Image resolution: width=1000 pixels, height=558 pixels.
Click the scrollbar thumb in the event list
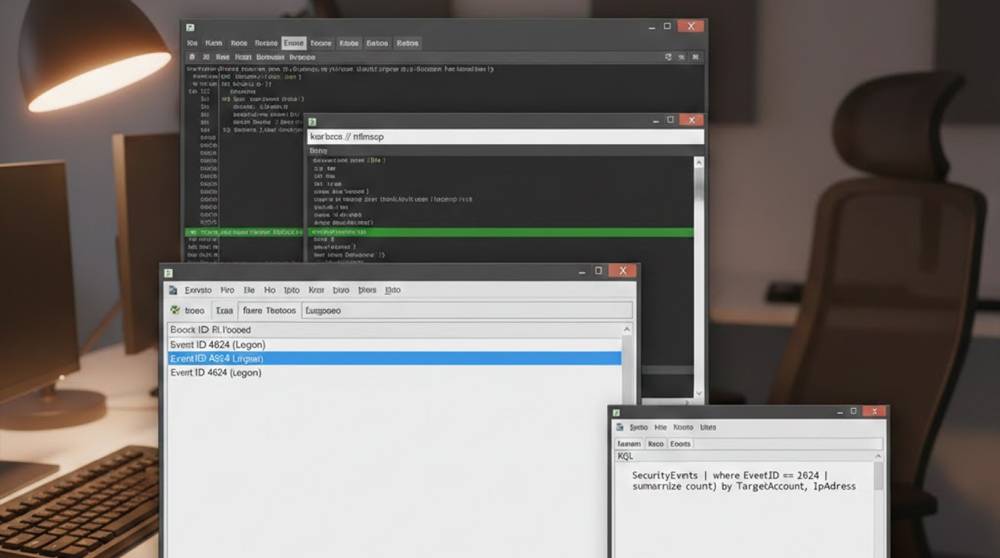pos(628,370)
